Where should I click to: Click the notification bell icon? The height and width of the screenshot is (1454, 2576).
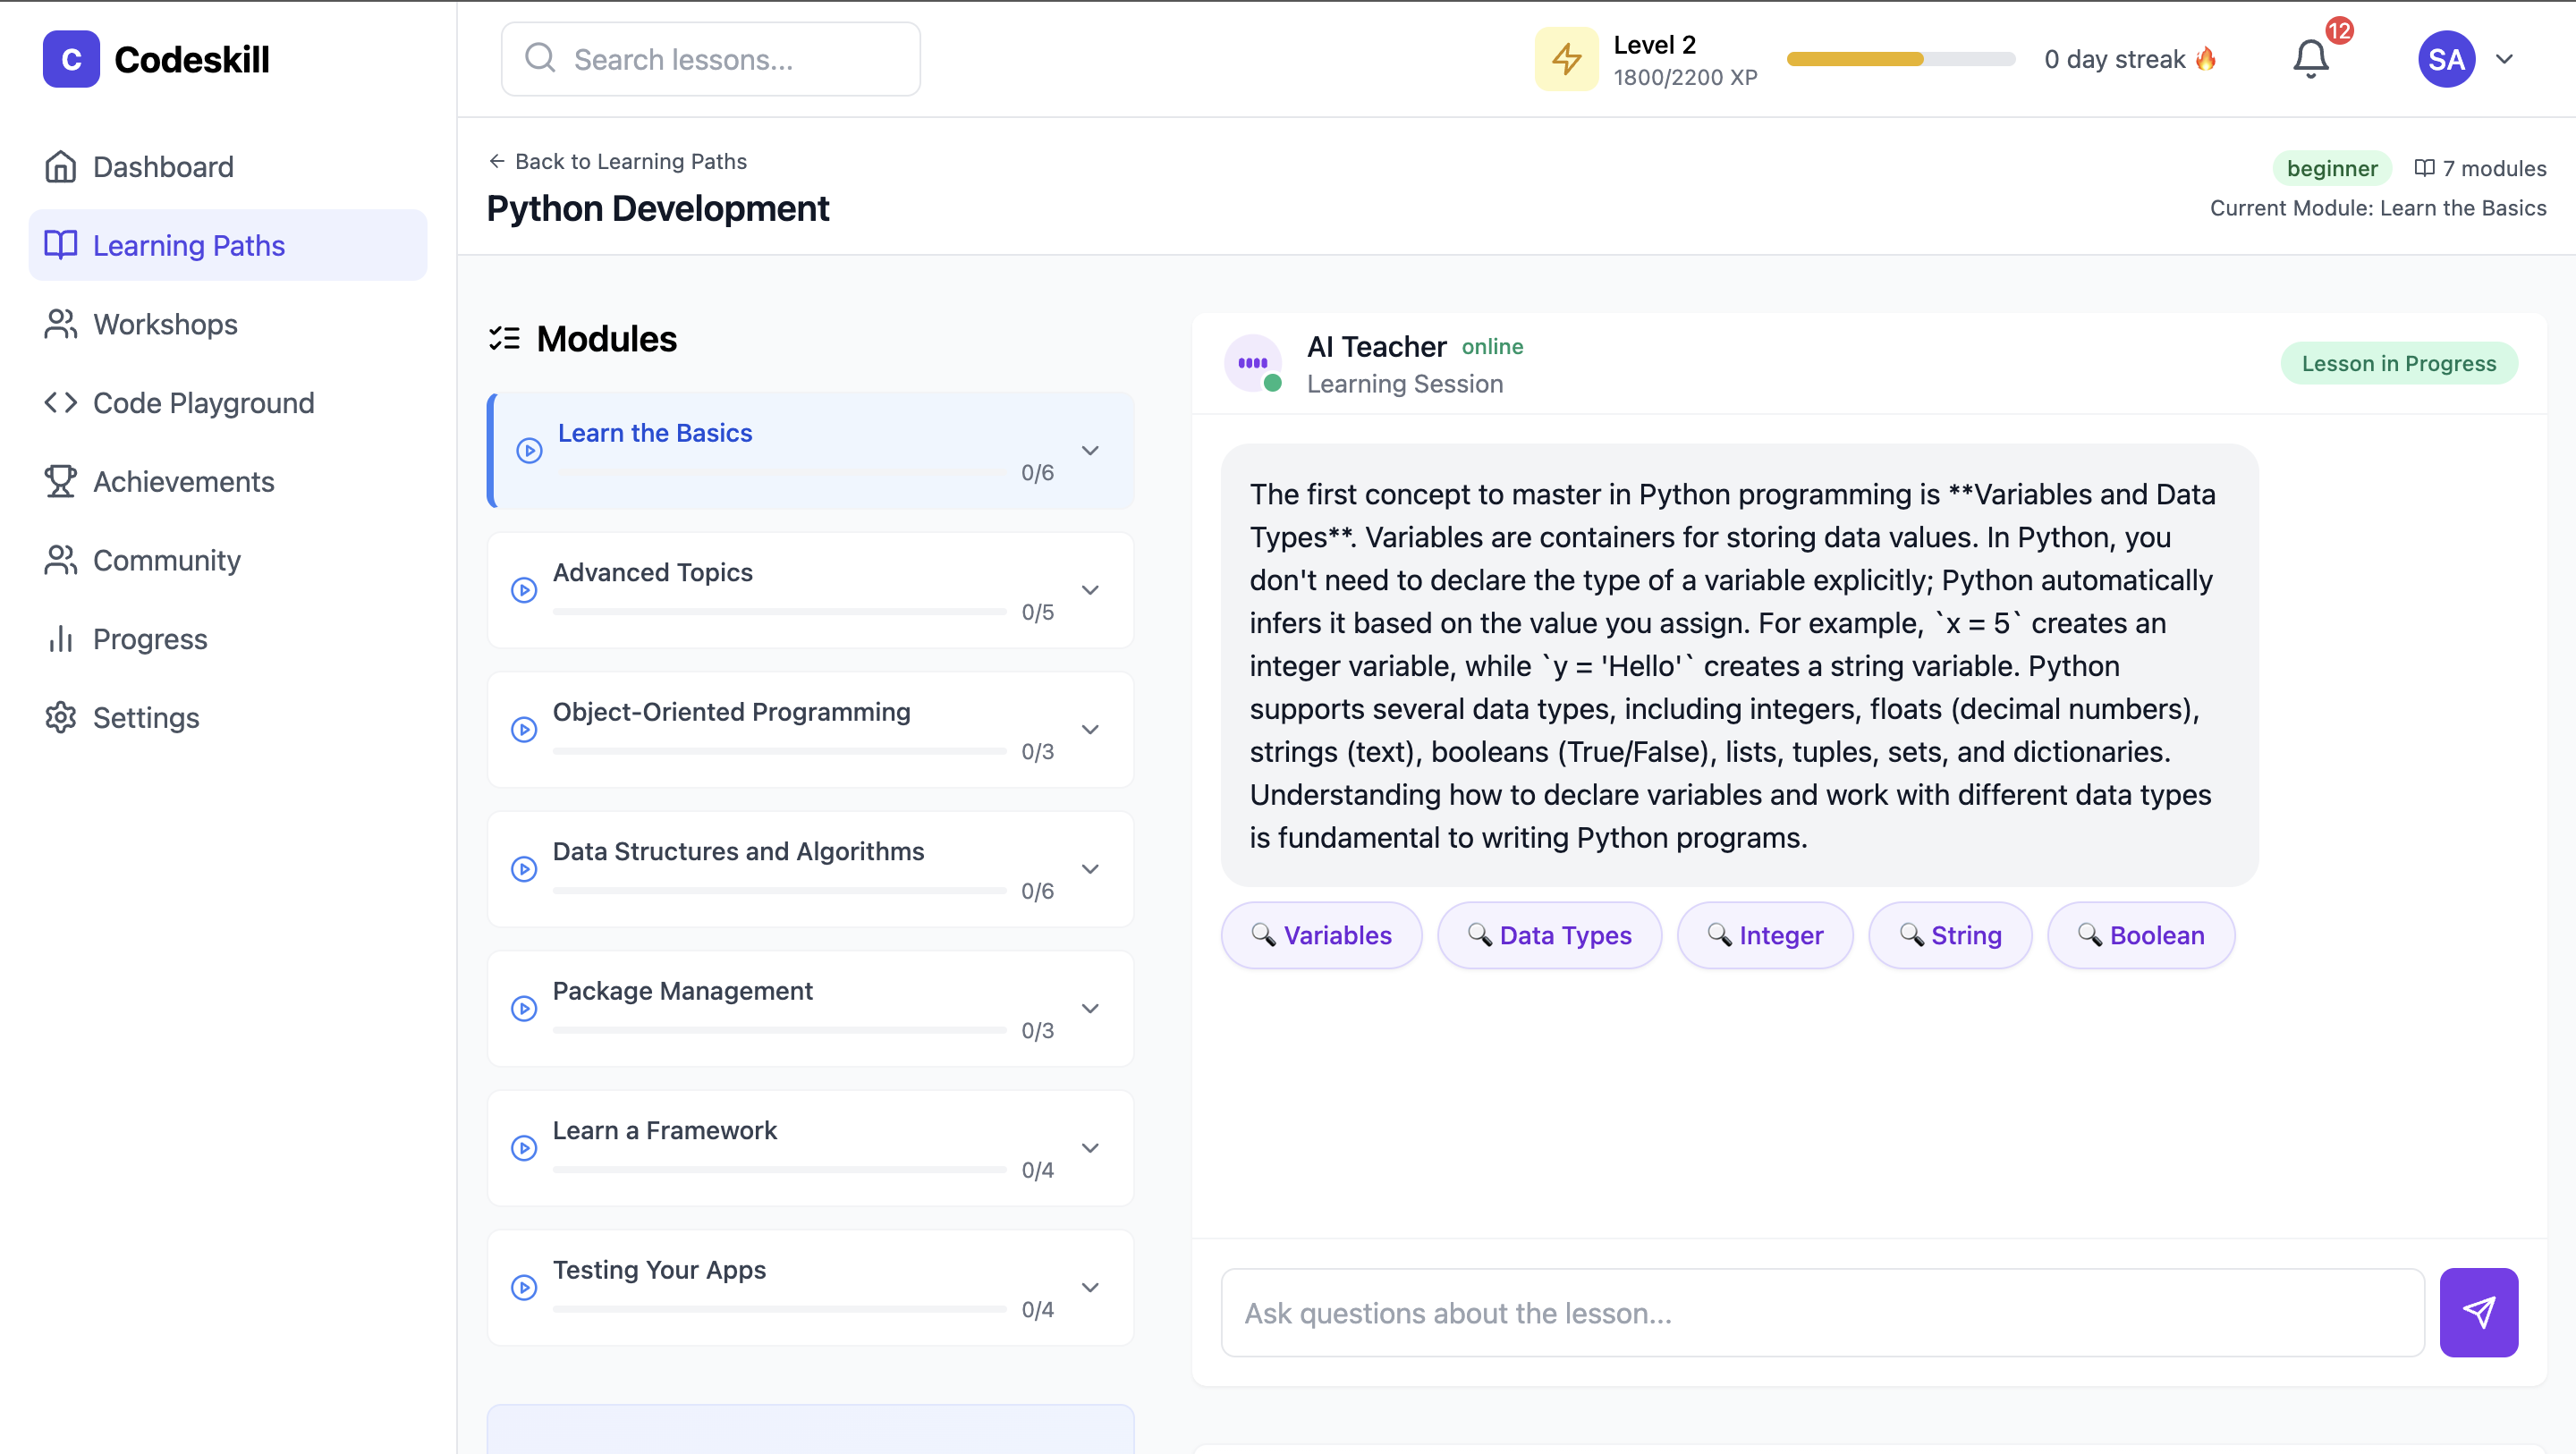pos(2310,59)
